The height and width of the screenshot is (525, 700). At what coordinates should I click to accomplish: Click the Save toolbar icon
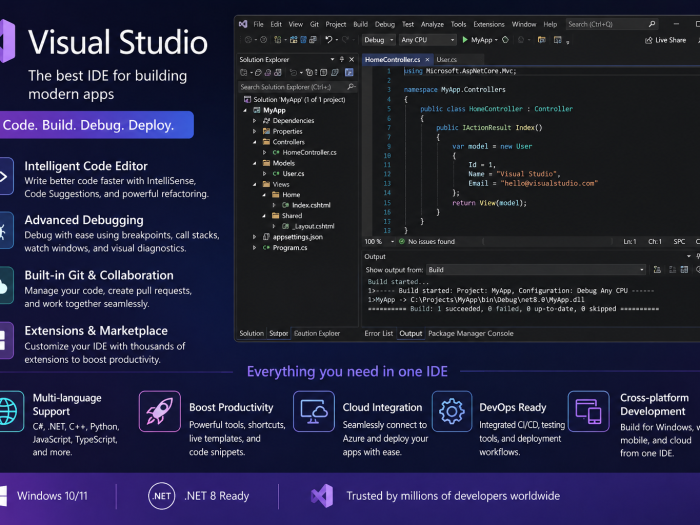pyautogui.click(x=304, y=40)
